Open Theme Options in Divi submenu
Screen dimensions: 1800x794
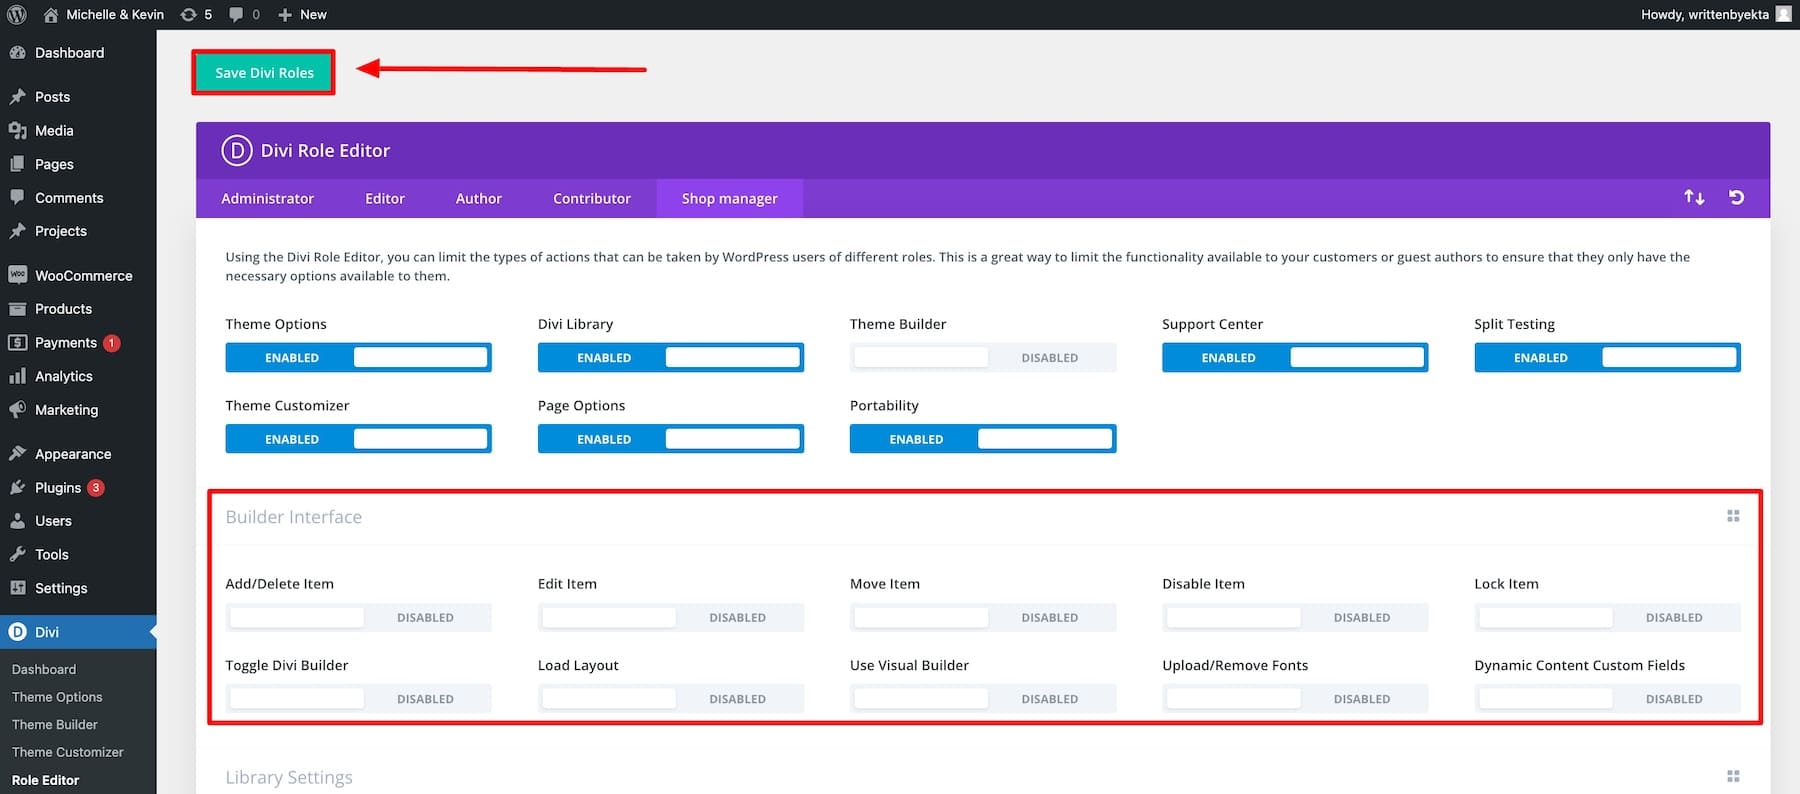coord(57,697)
